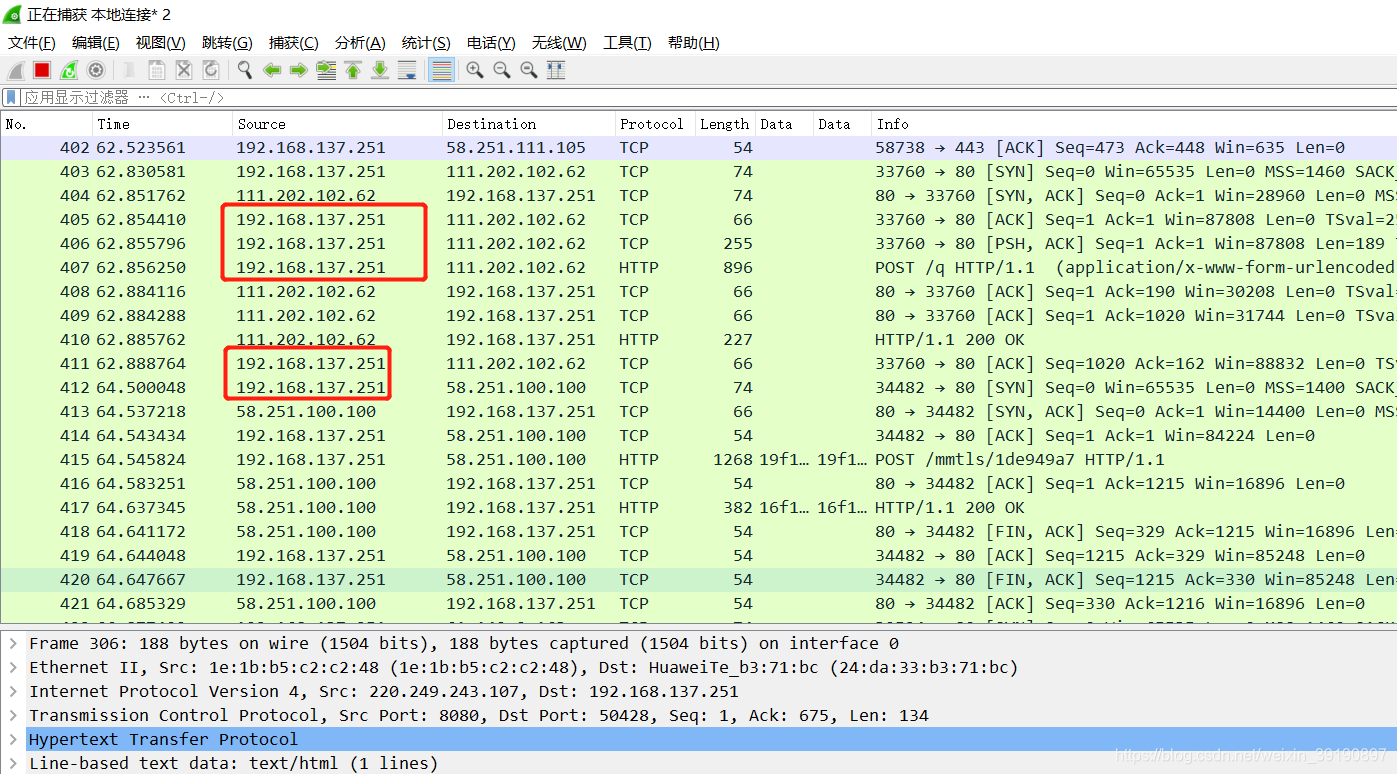The image size is (1397, 774).
Task: Click the start capture shark fin icon
Action: (15, 70)
